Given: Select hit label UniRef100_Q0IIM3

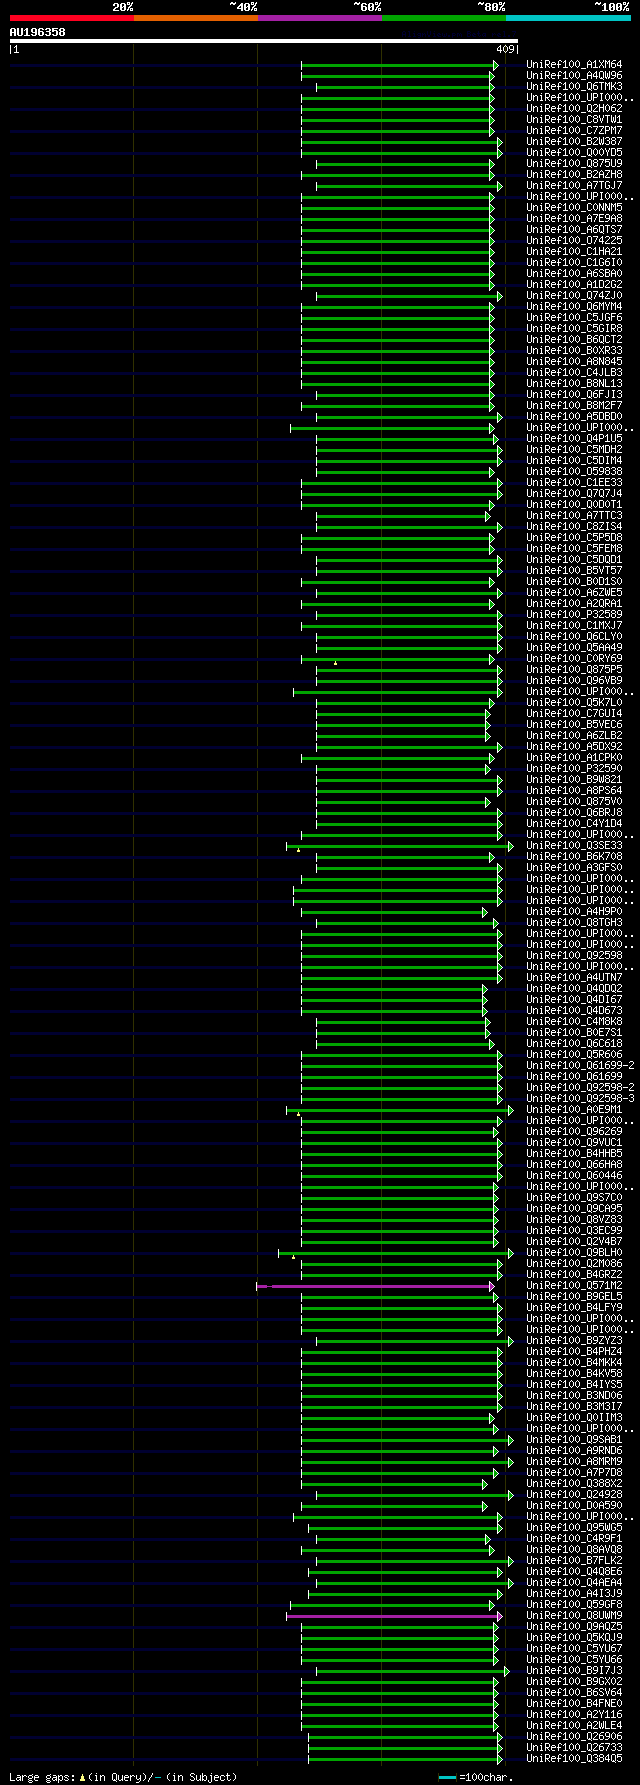Looking at the screenshot, I should tap(574, 1418).
